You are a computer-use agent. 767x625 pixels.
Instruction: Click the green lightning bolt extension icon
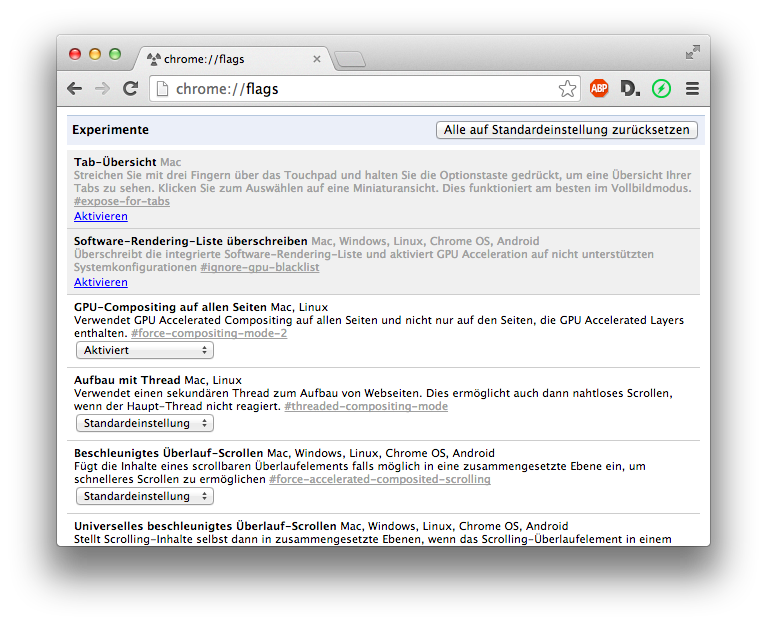[x=661, y=89]
